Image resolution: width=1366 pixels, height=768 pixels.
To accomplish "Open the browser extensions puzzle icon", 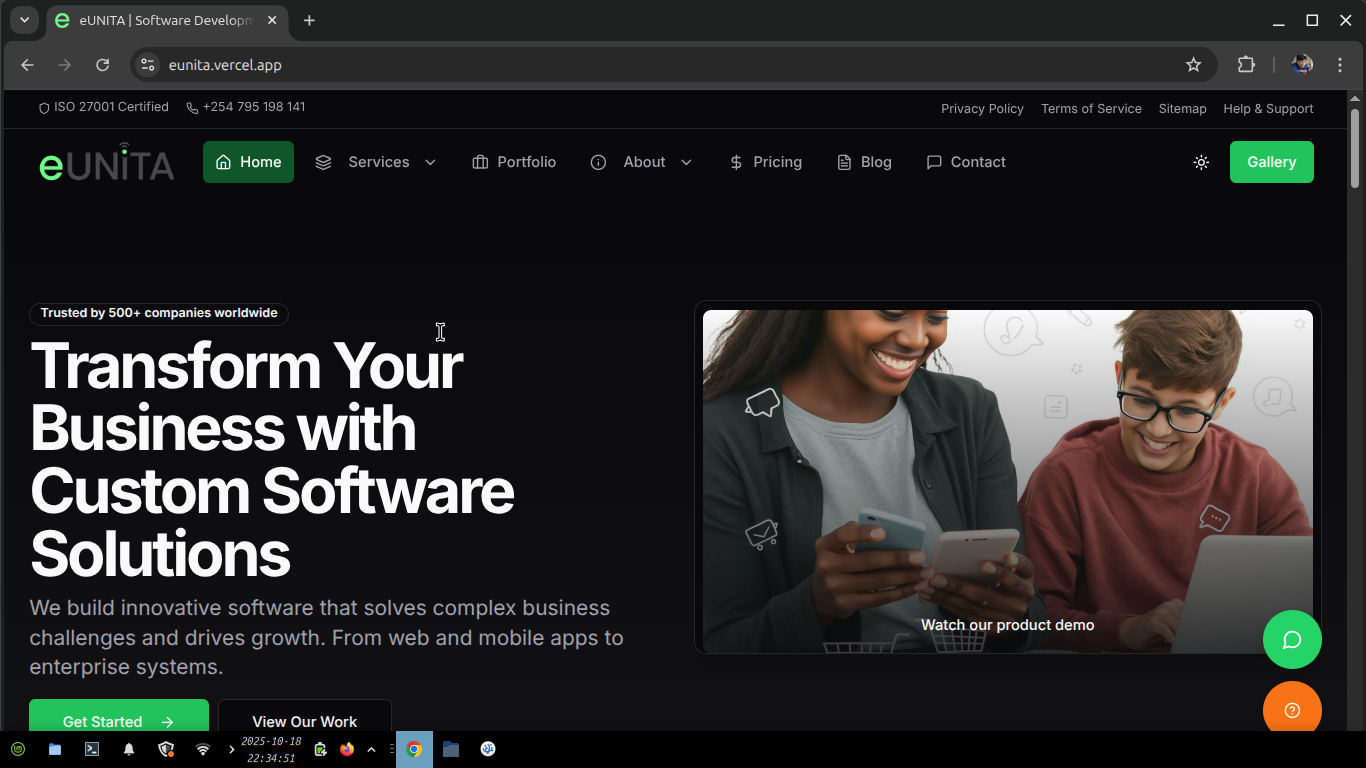I will [x=1246, y=64].
